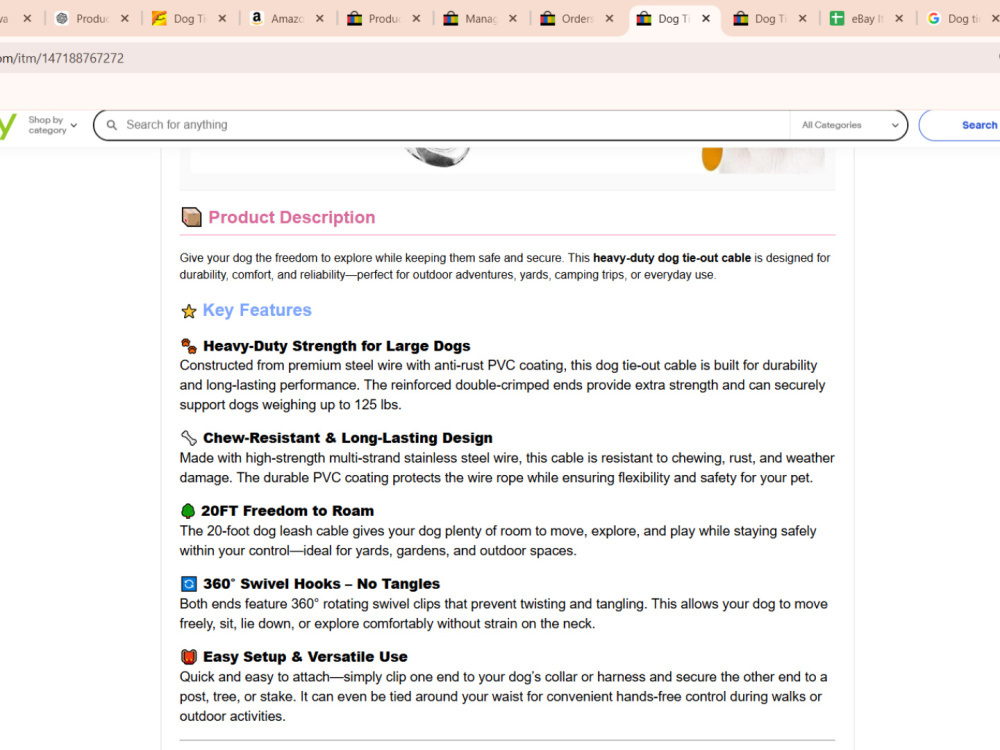Switch to the "eBay It" spreadsheet tab

[866, 19]
